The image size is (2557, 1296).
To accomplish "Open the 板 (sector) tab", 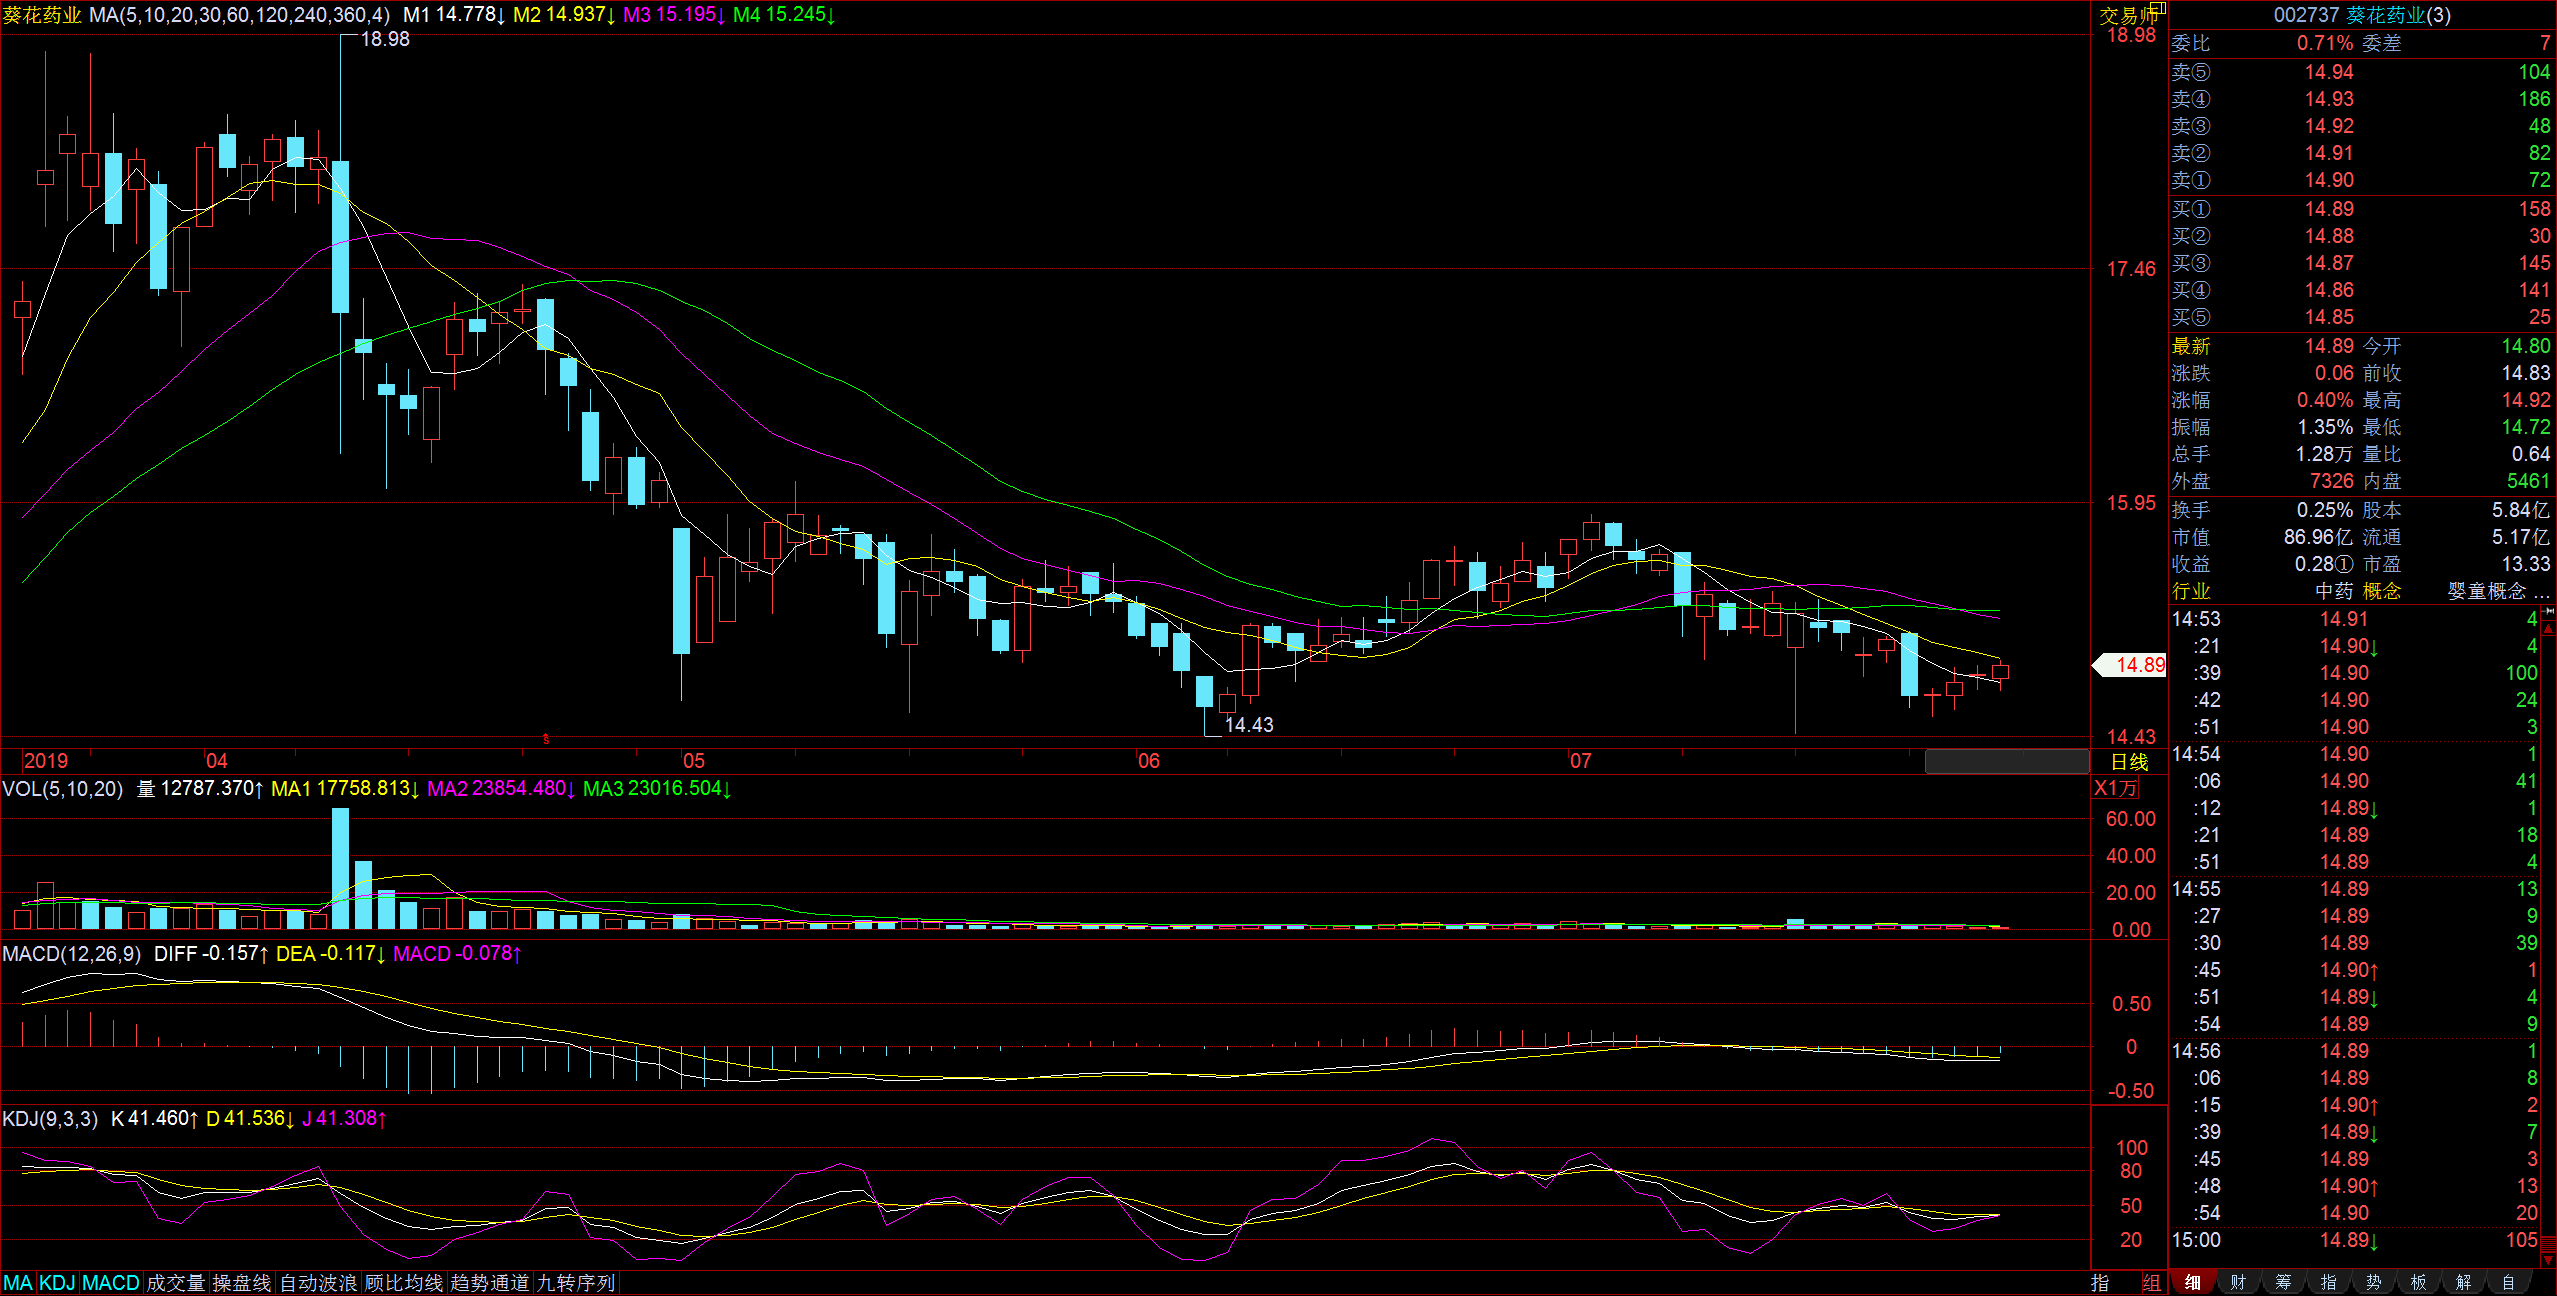I will click(2418, 1283).
